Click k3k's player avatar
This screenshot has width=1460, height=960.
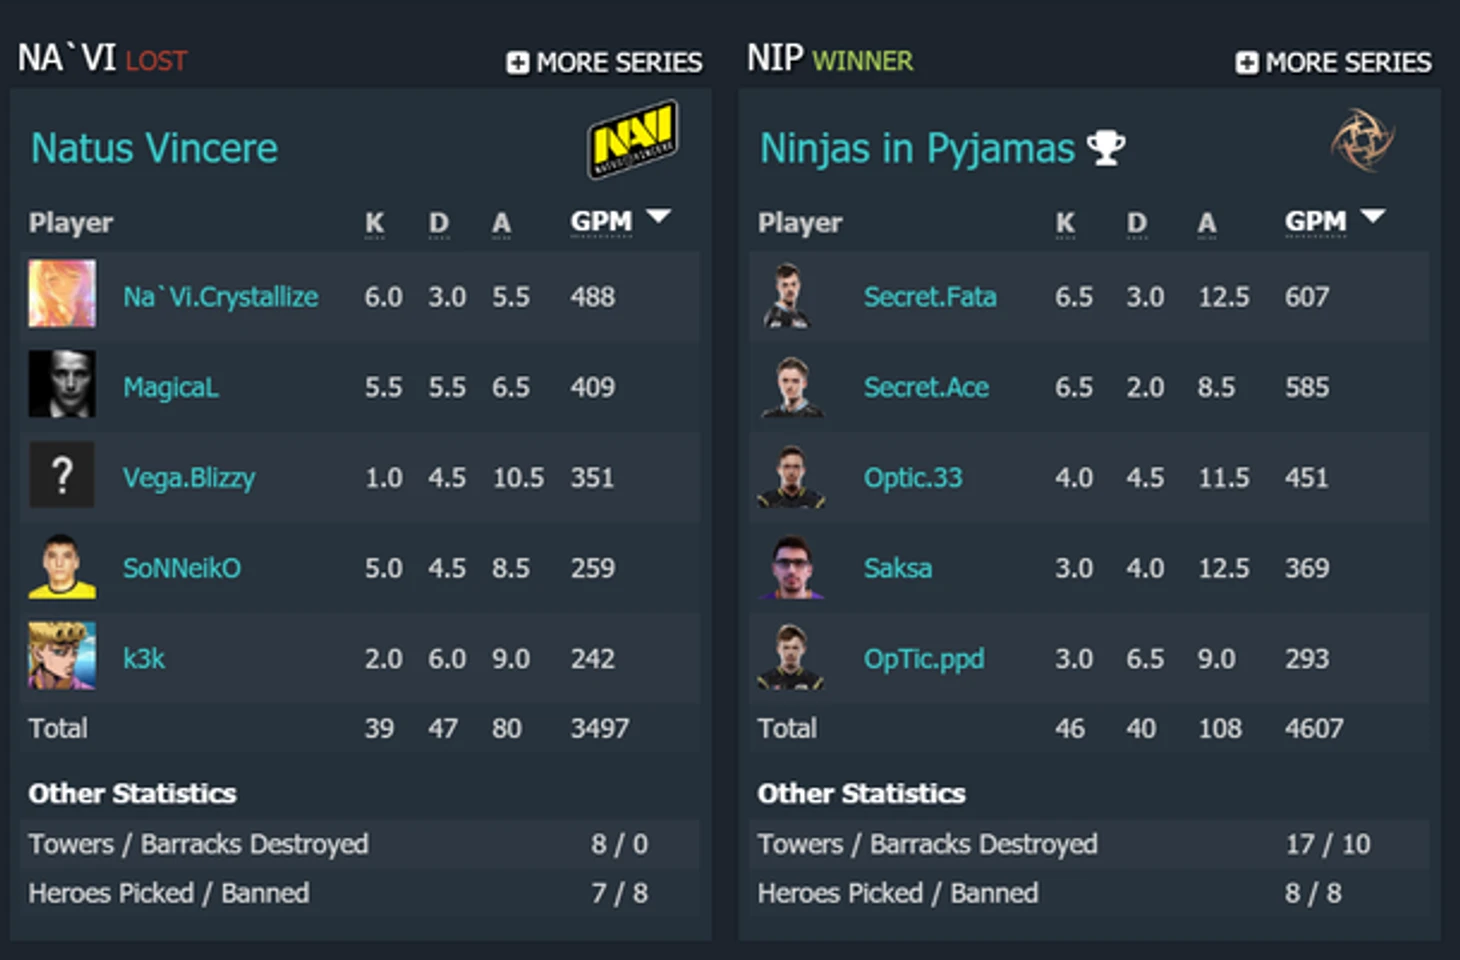click(62, 656)
